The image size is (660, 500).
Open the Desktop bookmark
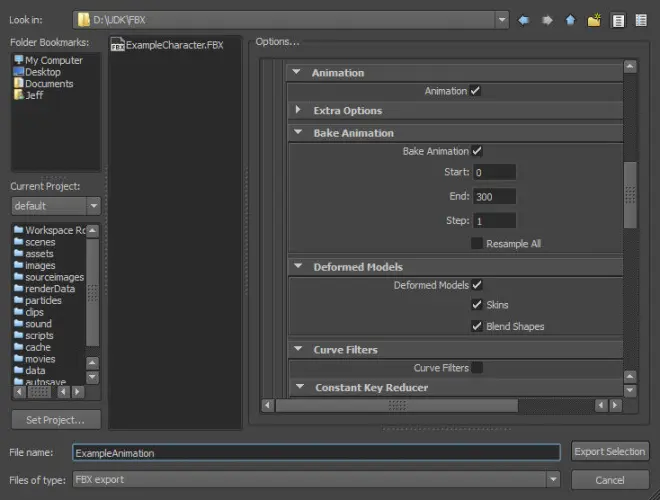pyautogui.click(x=37, y=72)
